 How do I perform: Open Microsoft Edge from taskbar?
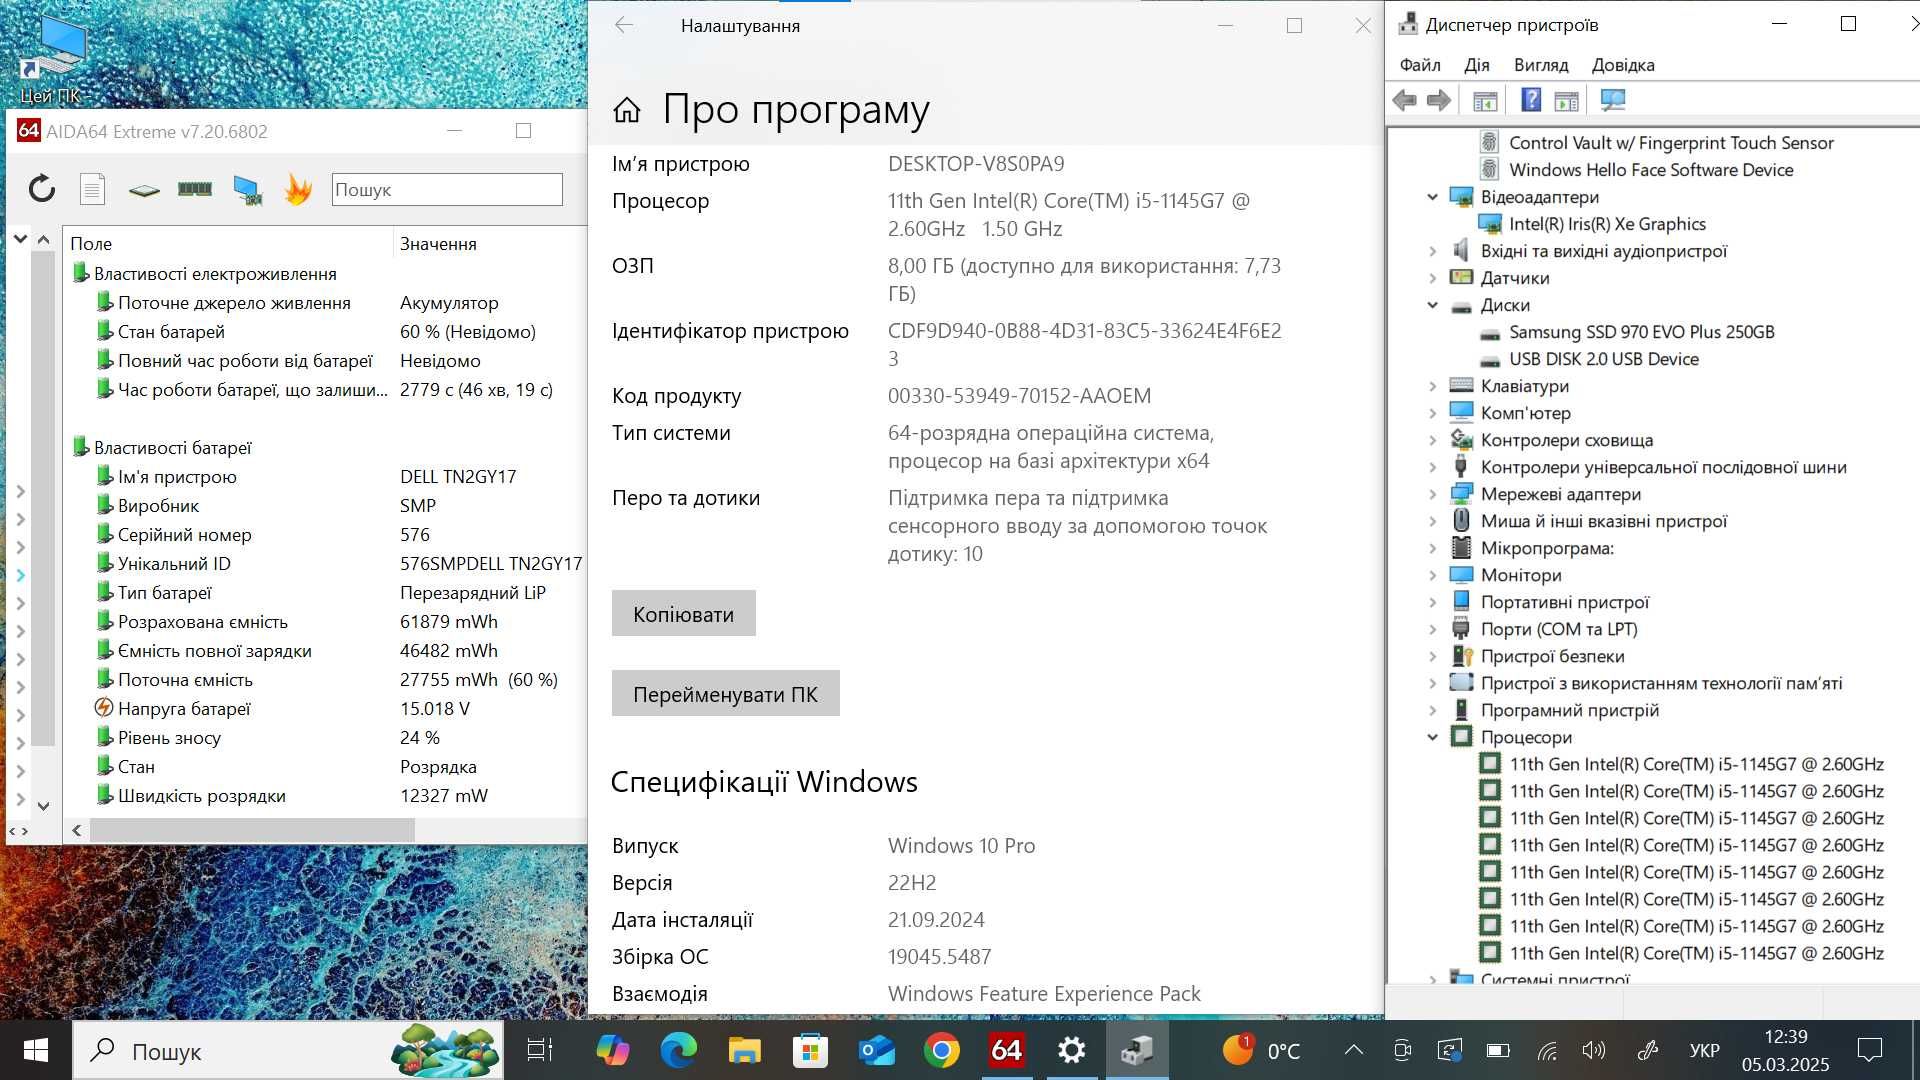pos(679,1050)
